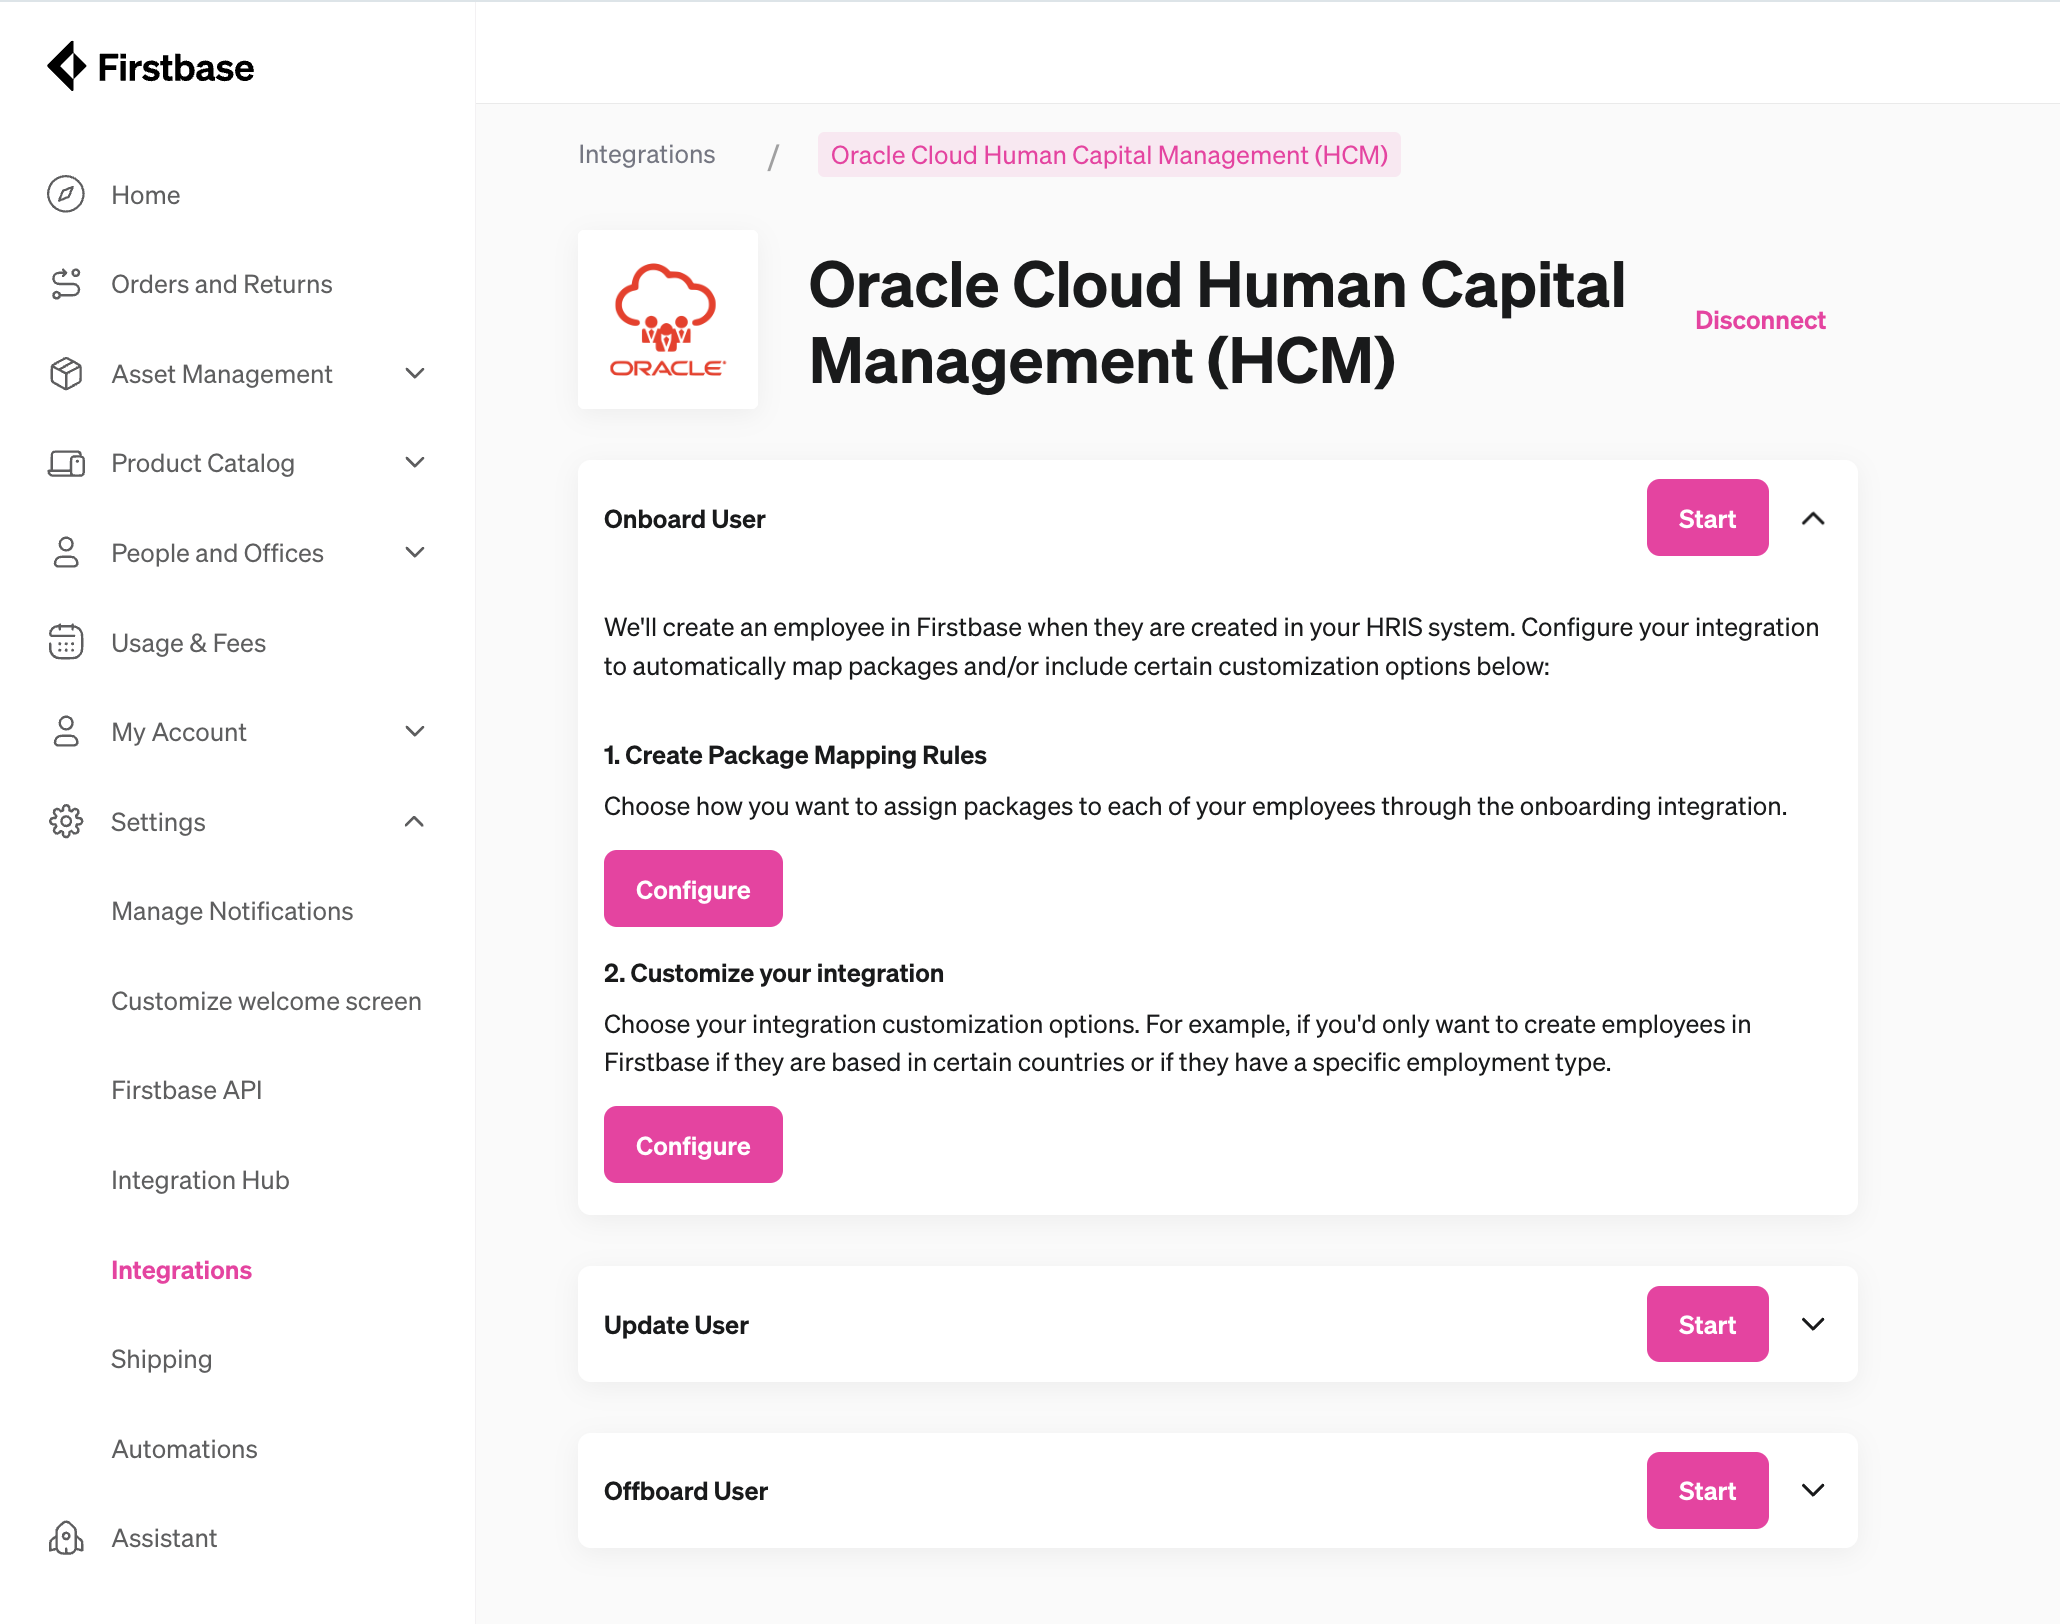The image size is (2060, 1624).
Task: Select Integrations in Settings menu
Action: click(181, 1270)
